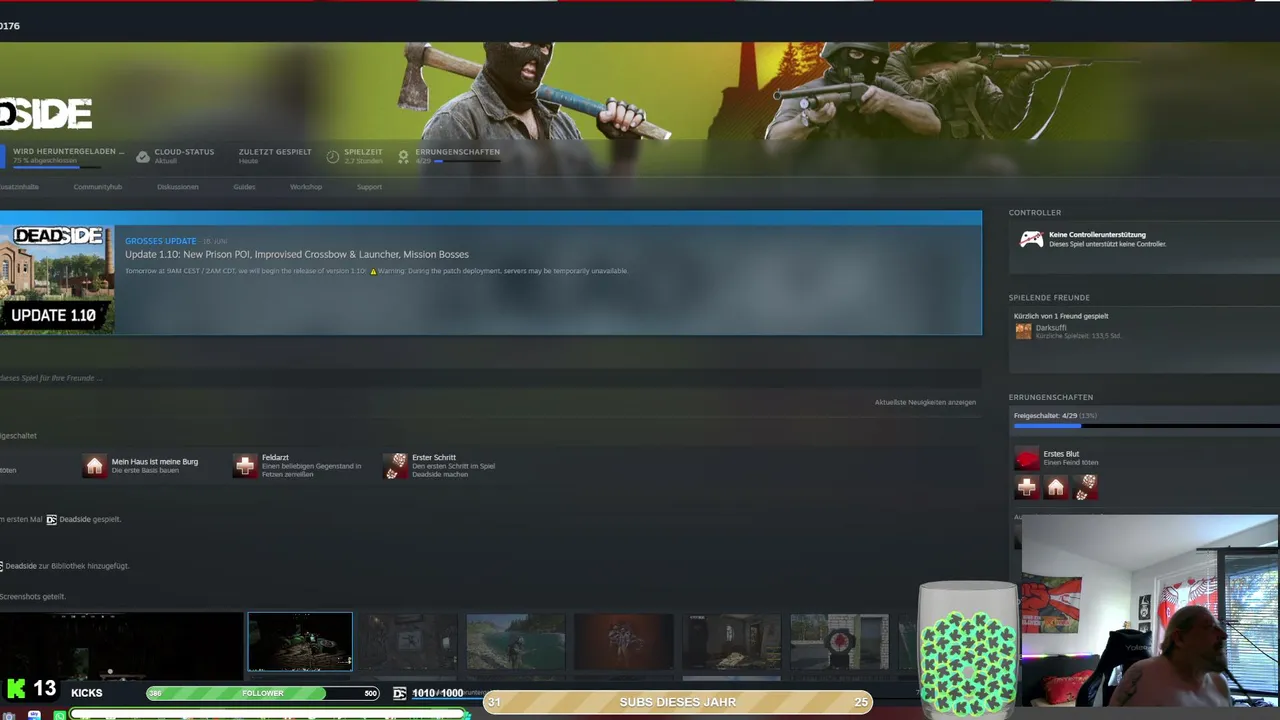The width and height of the screenshot is (1280, 720).
Task: Open the lake scene screenshot thumbnail
Action: [515, 641]
